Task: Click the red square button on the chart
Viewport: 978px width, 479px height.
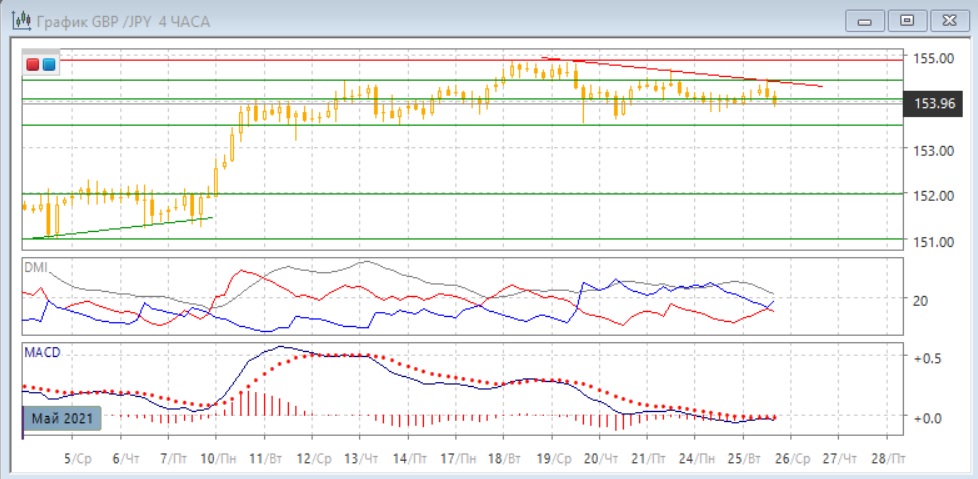Action: (x=33, y=65)
